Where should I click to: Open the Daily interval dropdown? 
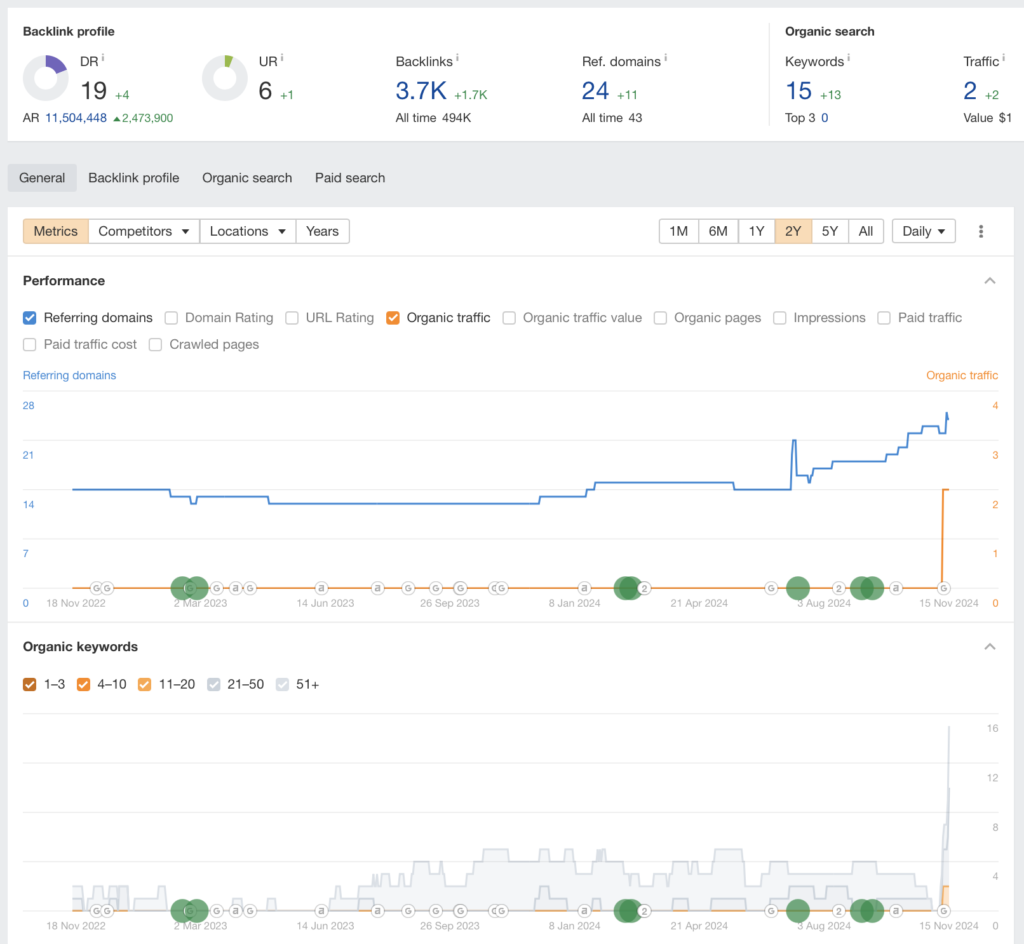(923, 231)
